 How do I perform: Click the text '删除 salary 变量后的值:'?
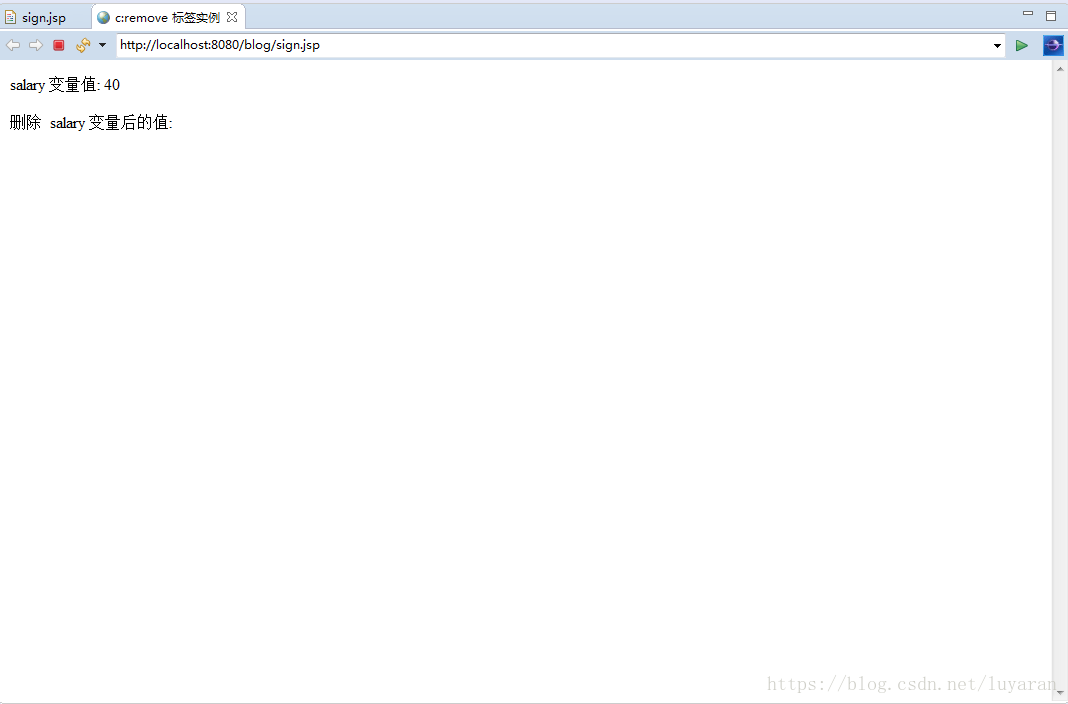tap(91, 123)
